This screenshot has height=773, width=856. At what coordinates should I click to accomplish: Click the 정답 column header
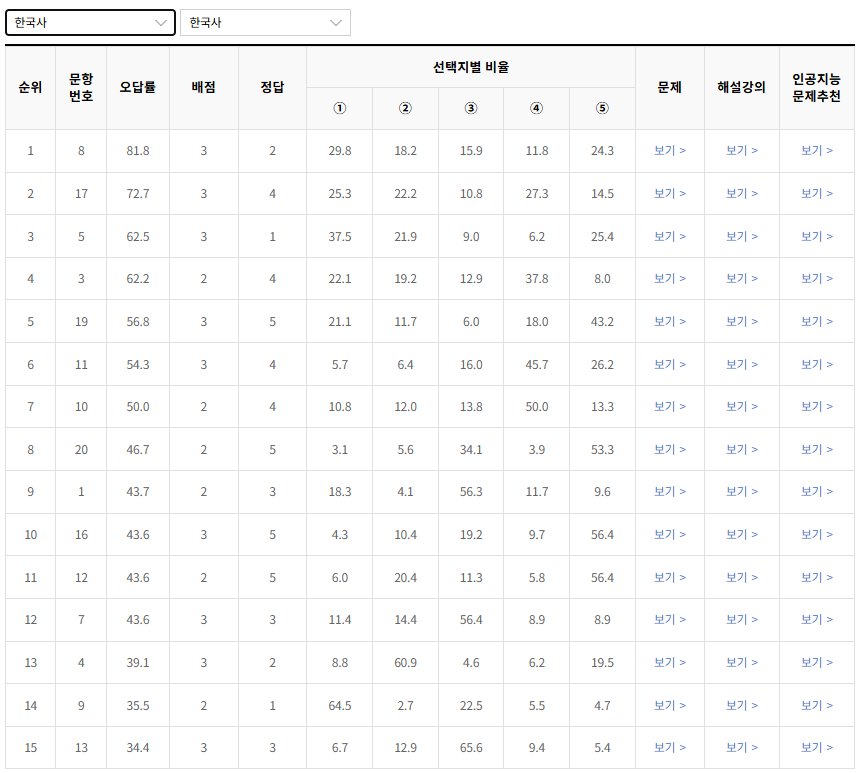click(271, 87)
